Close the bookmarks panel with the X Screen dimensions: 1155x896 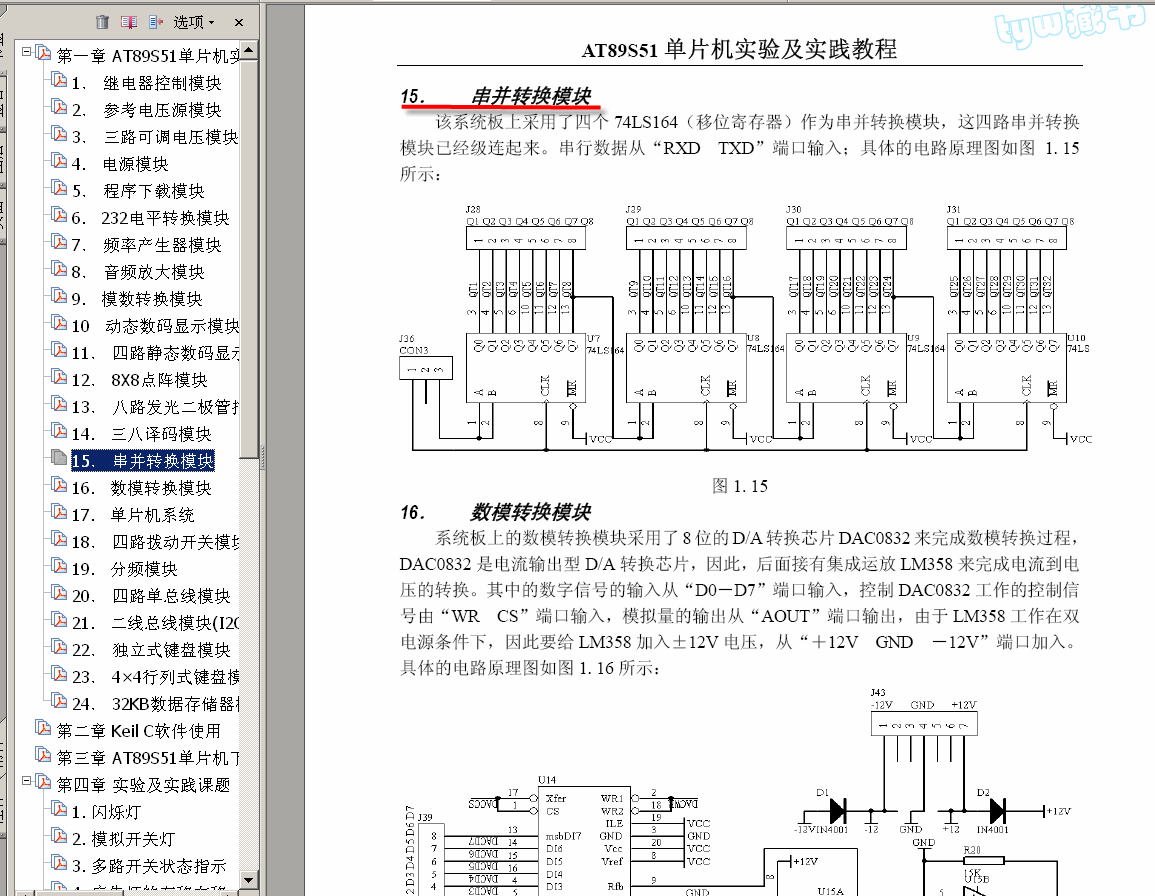coord(239,22)
